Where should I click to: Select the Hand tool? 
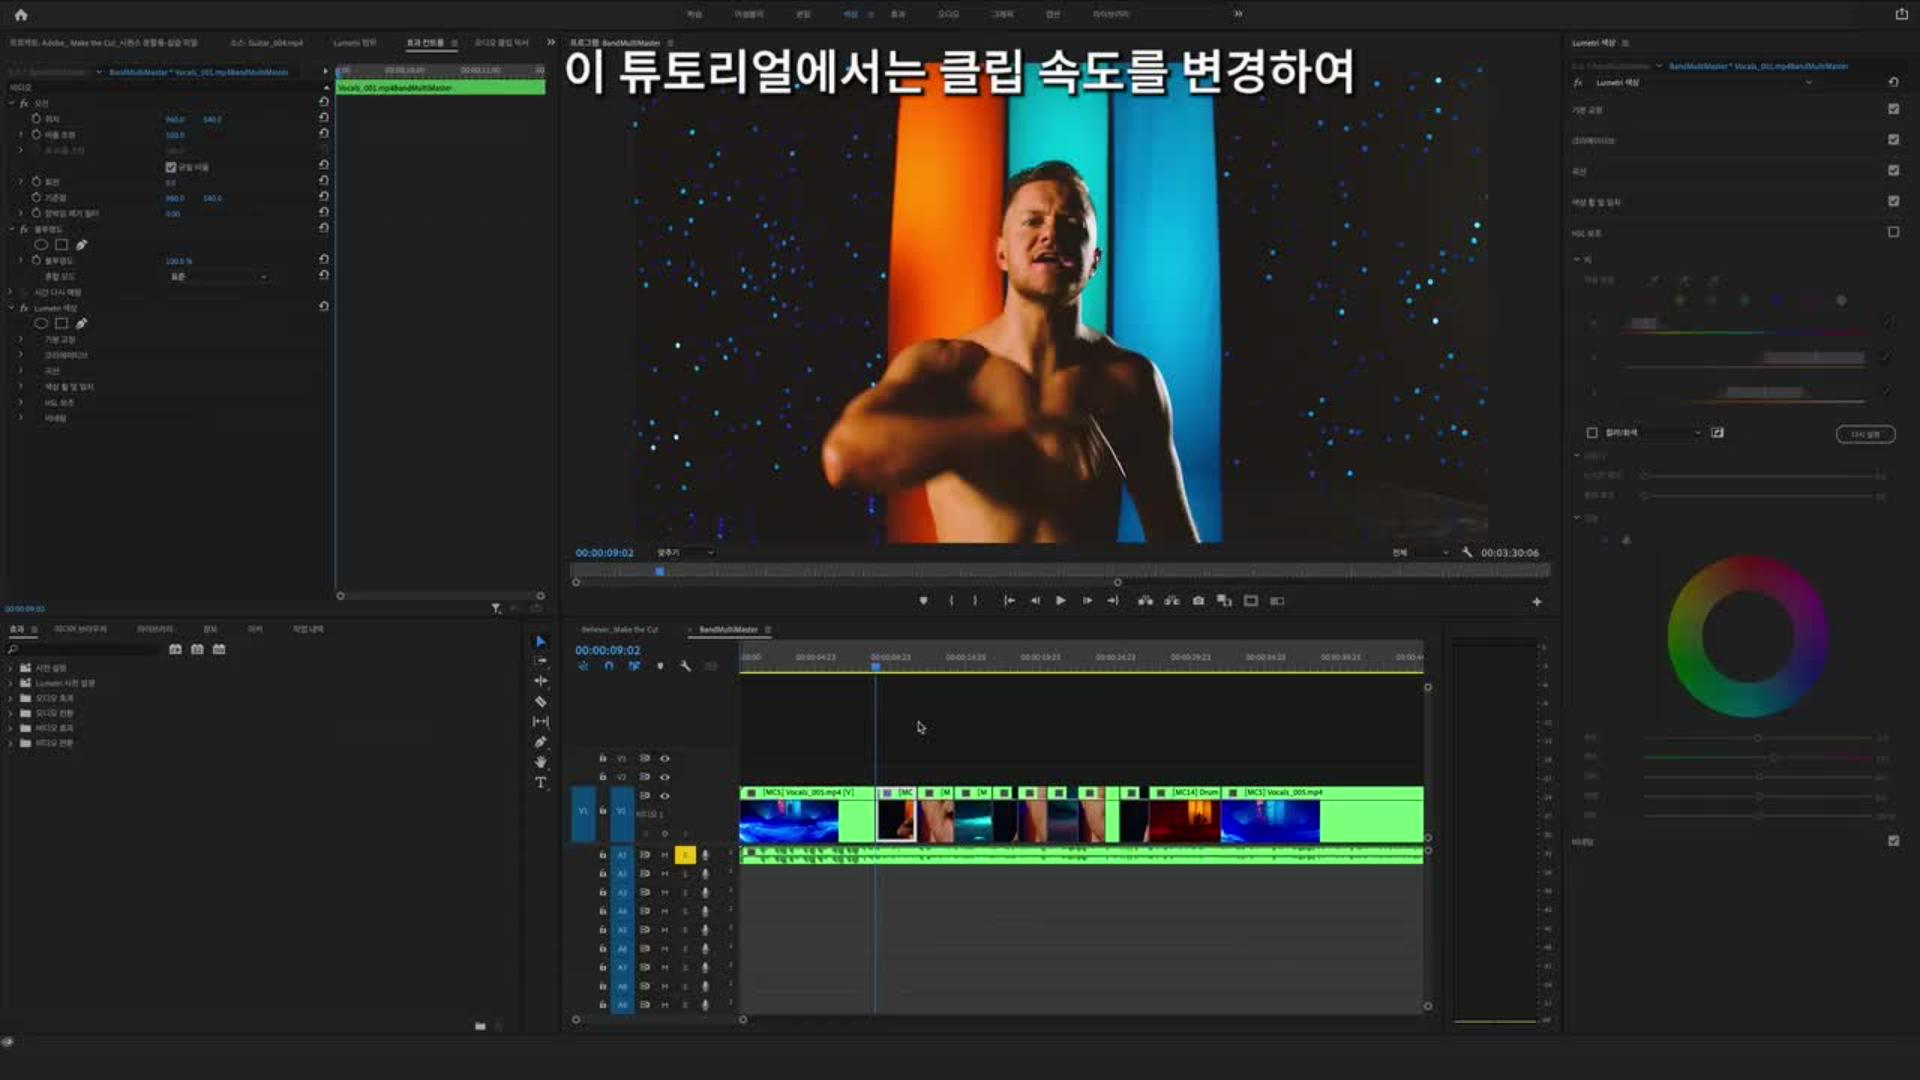tap(540, 762)
